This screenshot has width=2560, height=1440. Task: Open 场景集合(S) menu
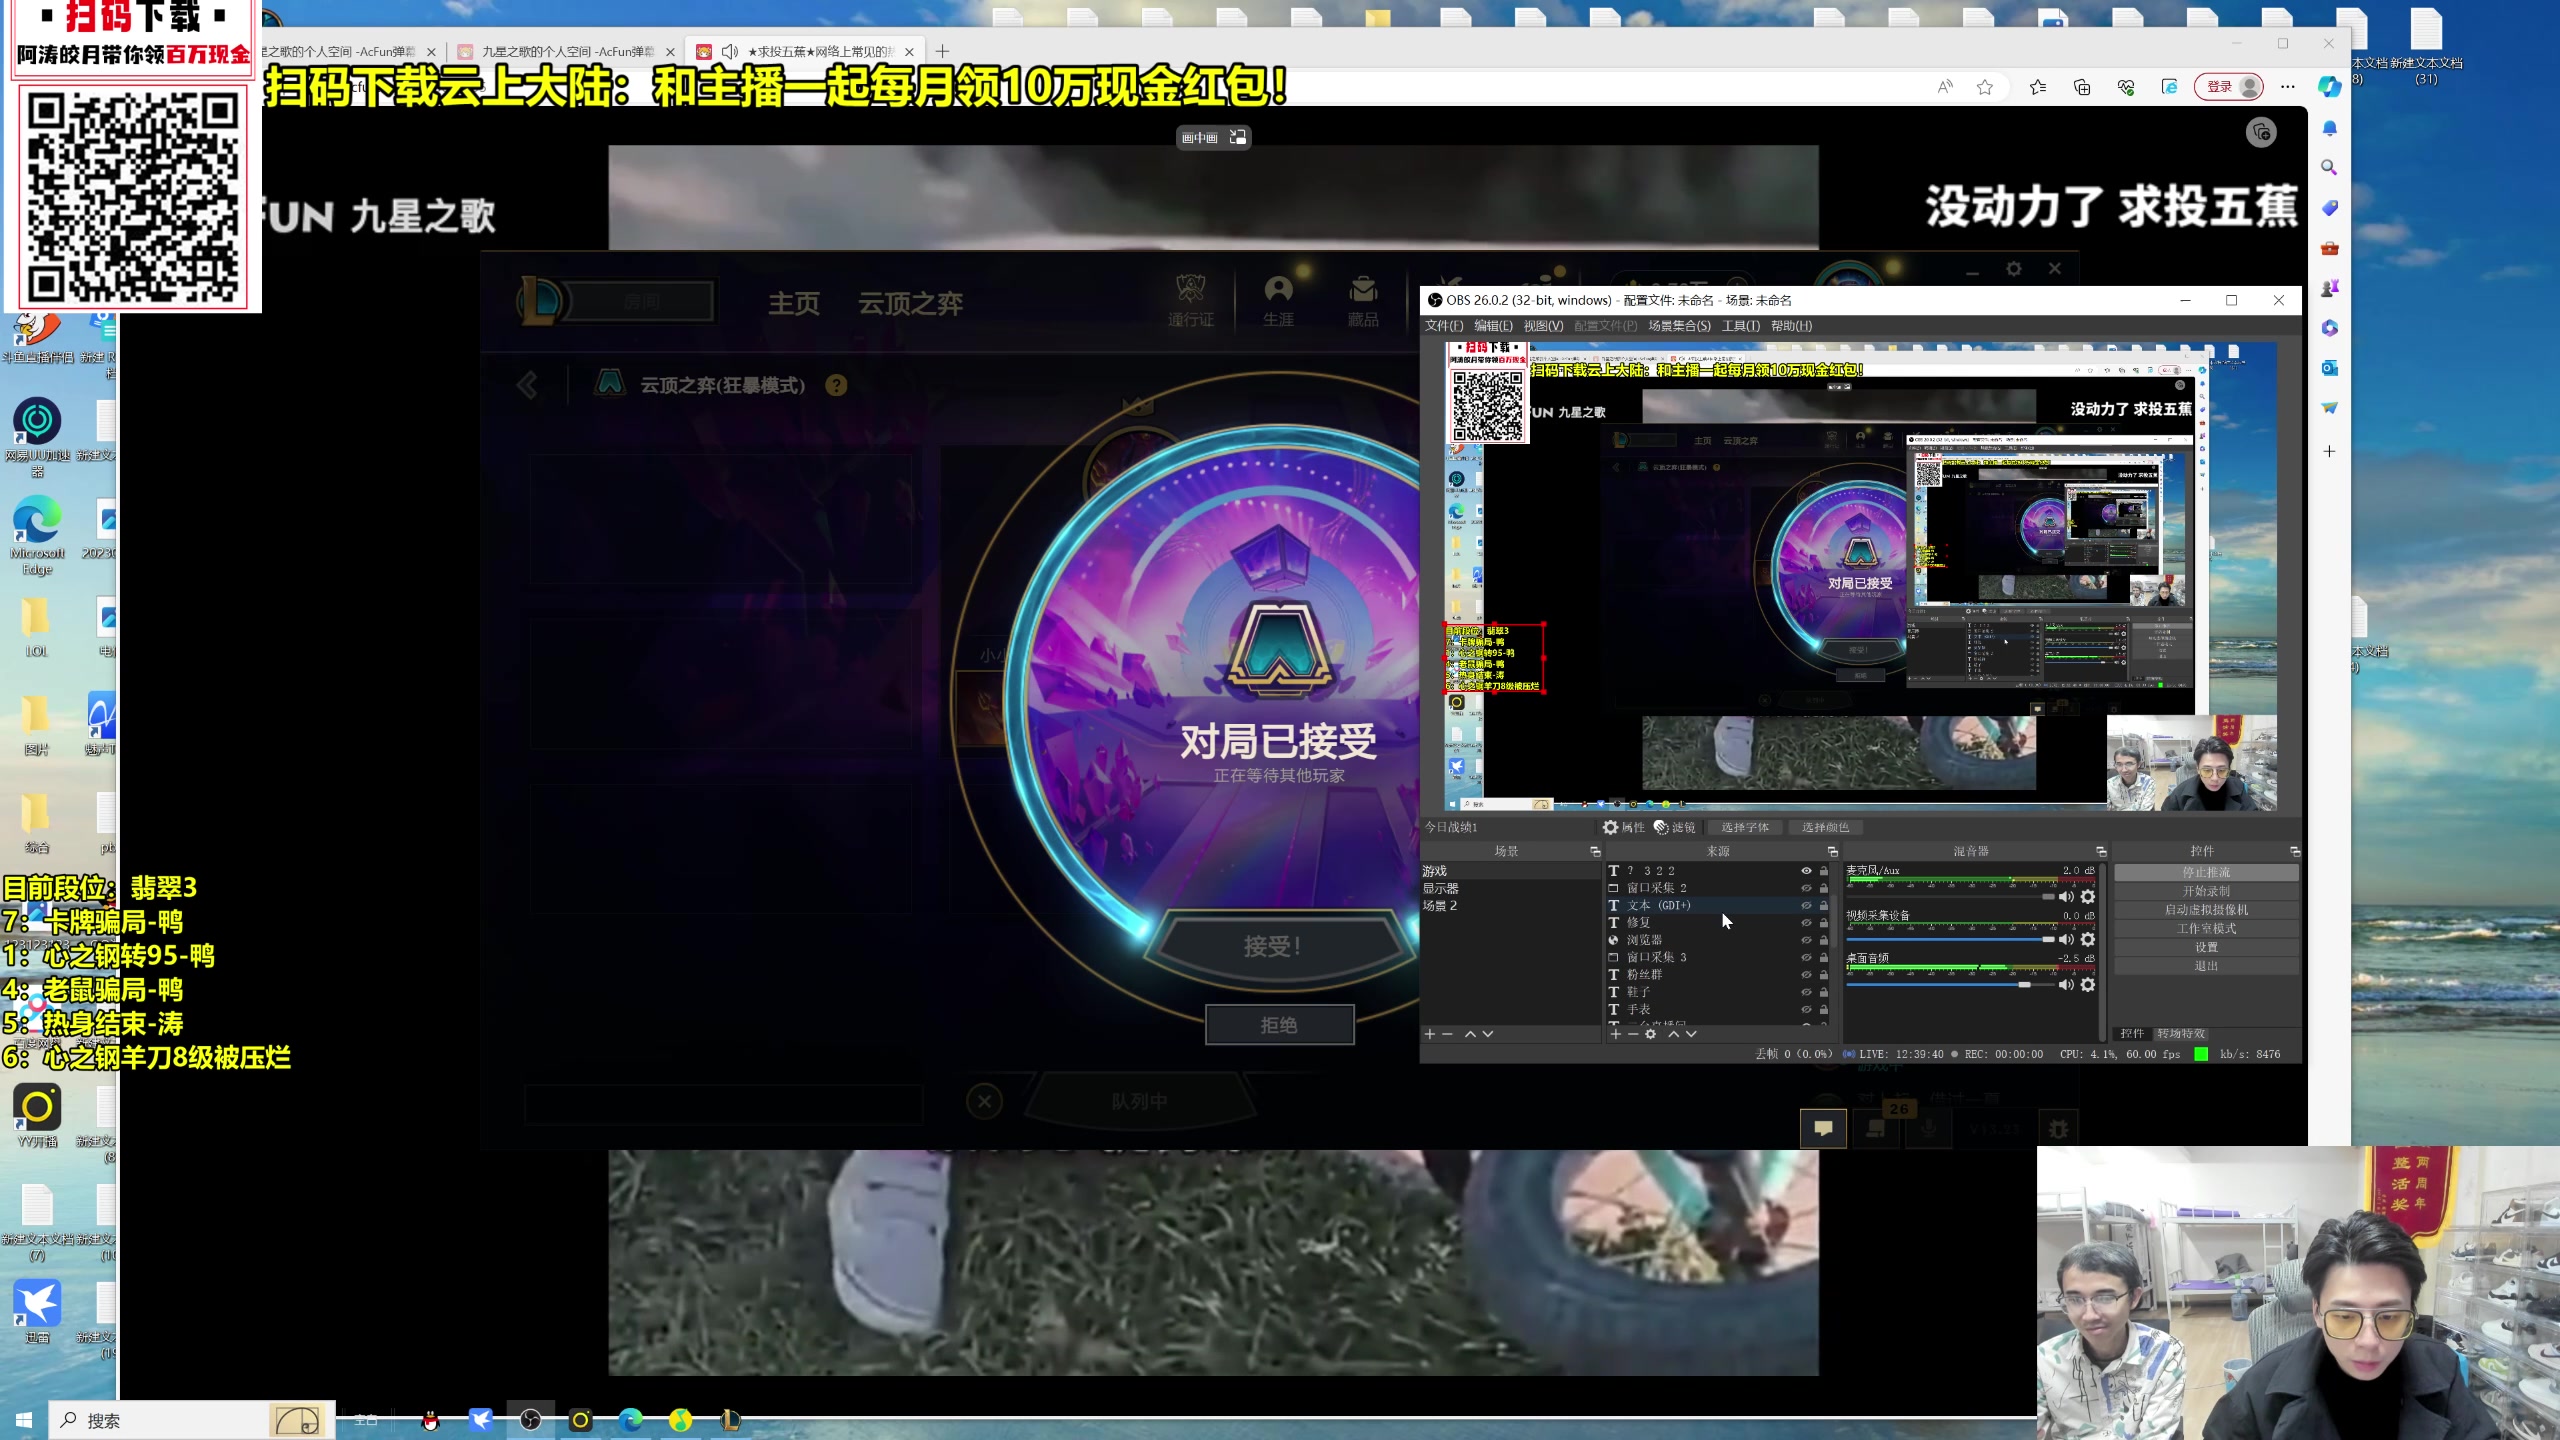[1679, 326]
